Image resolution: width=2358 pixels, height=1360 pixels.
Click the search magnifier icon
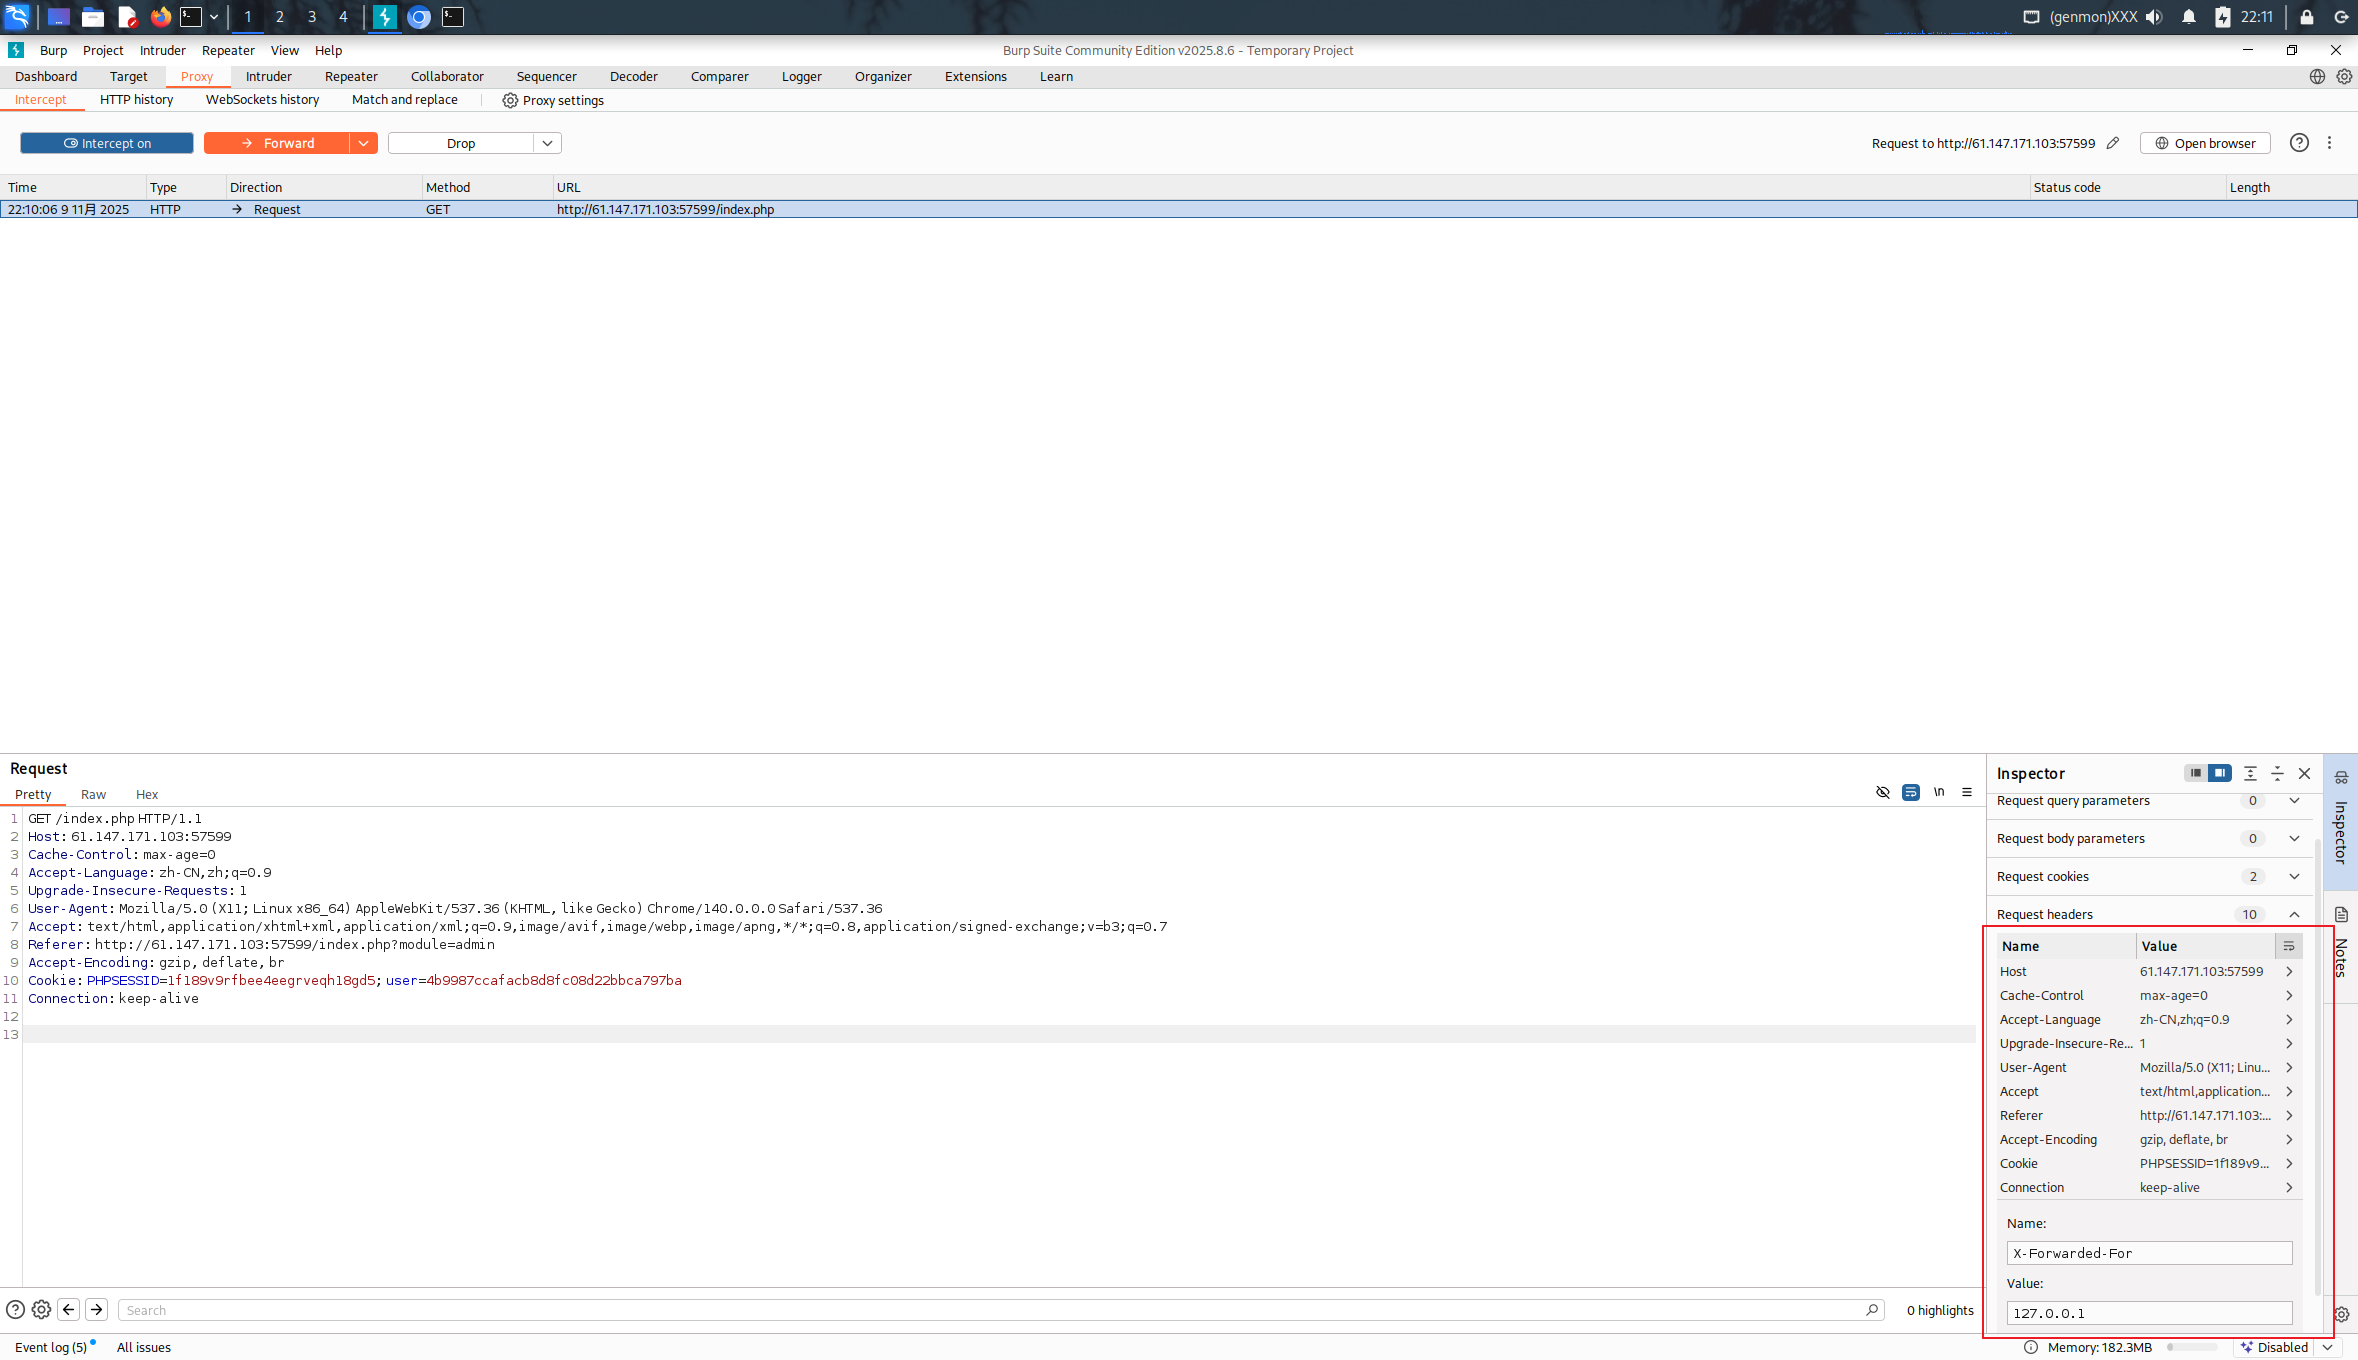point(1871,1310)
